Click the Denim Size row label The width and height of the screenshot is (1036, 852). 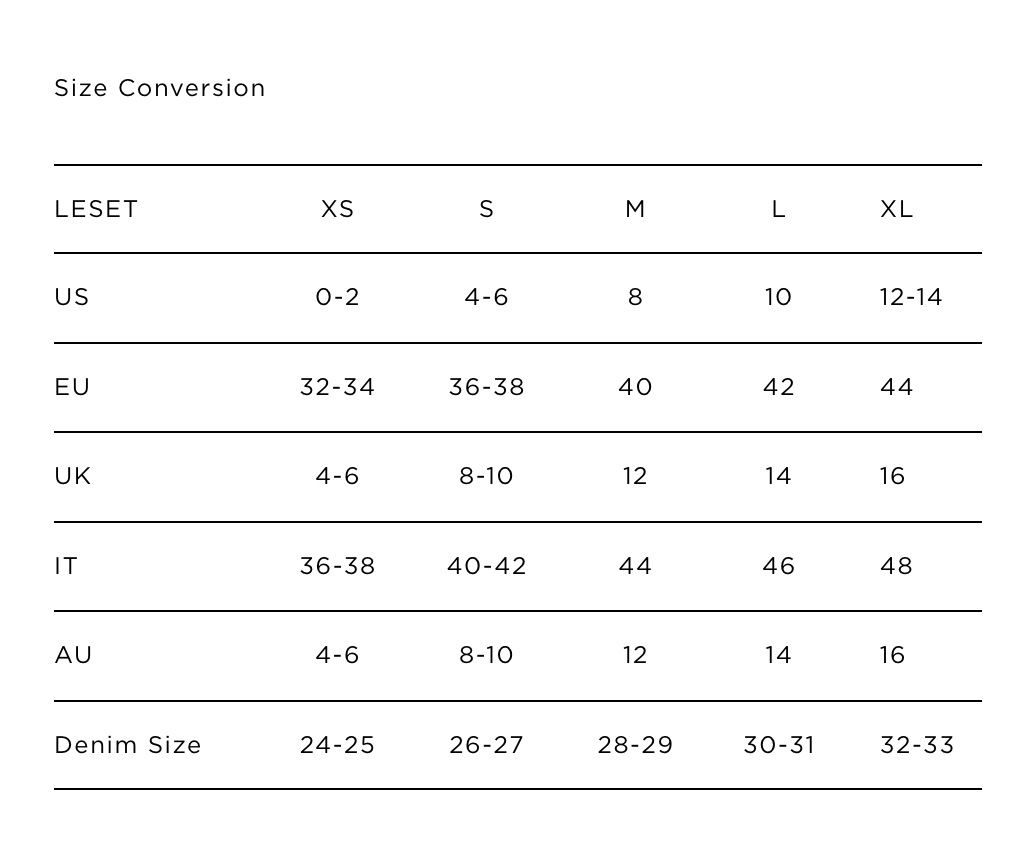pyautogui.click(x=128, y=745)
